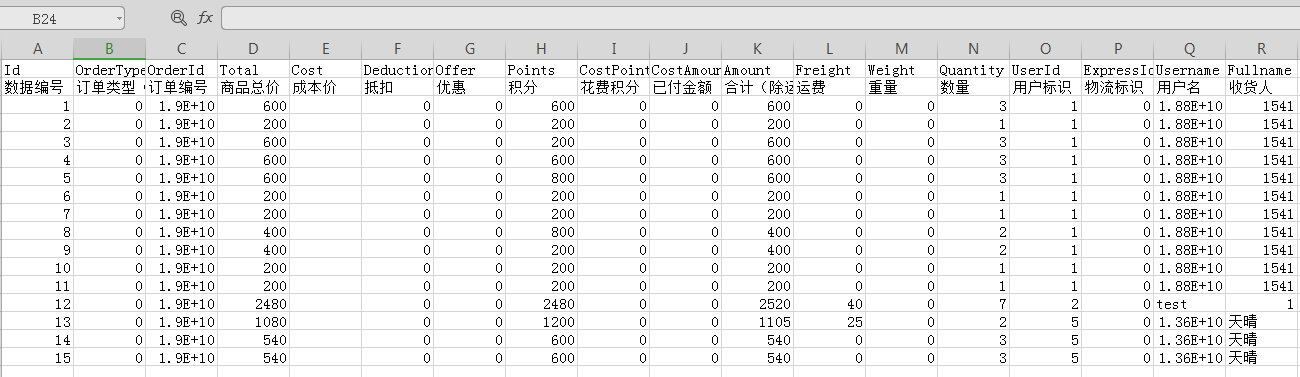Click the UserId header cell
The width and height of the screenshot is (1300, 377).
(1045, 70)
